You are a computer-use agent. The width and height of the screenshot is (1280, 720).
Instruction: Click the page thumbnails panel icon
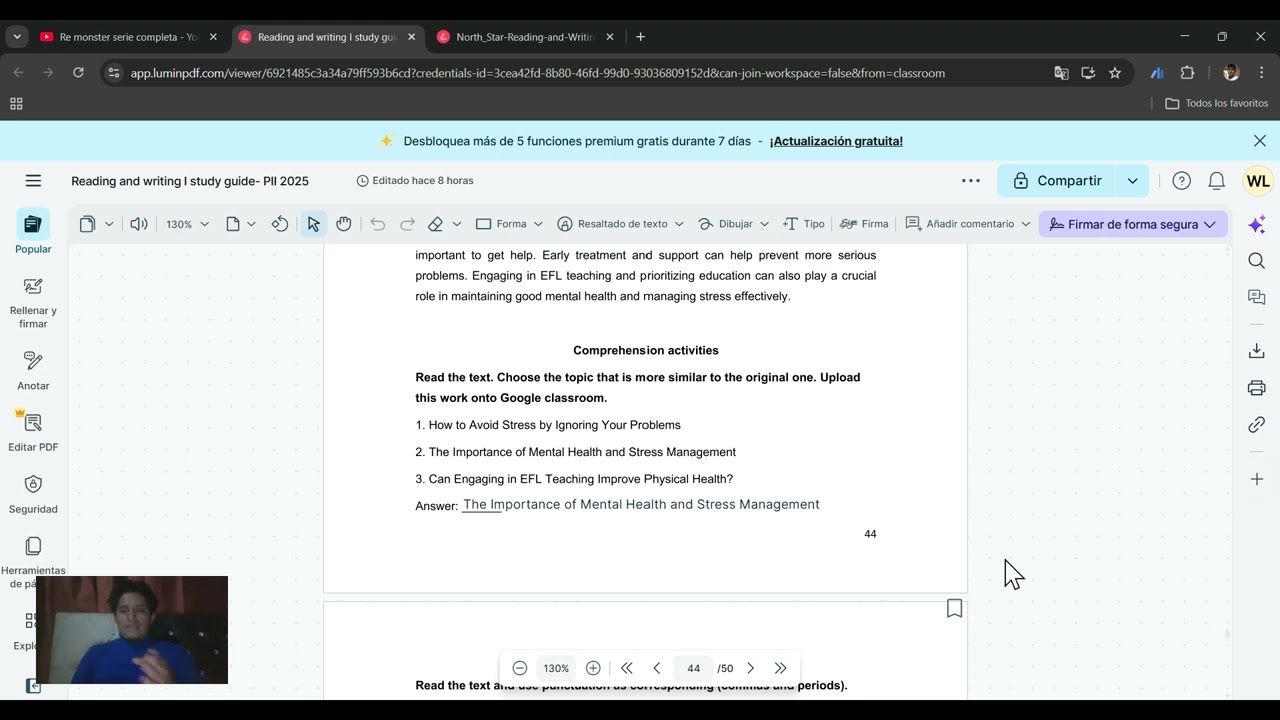[87, 224]
